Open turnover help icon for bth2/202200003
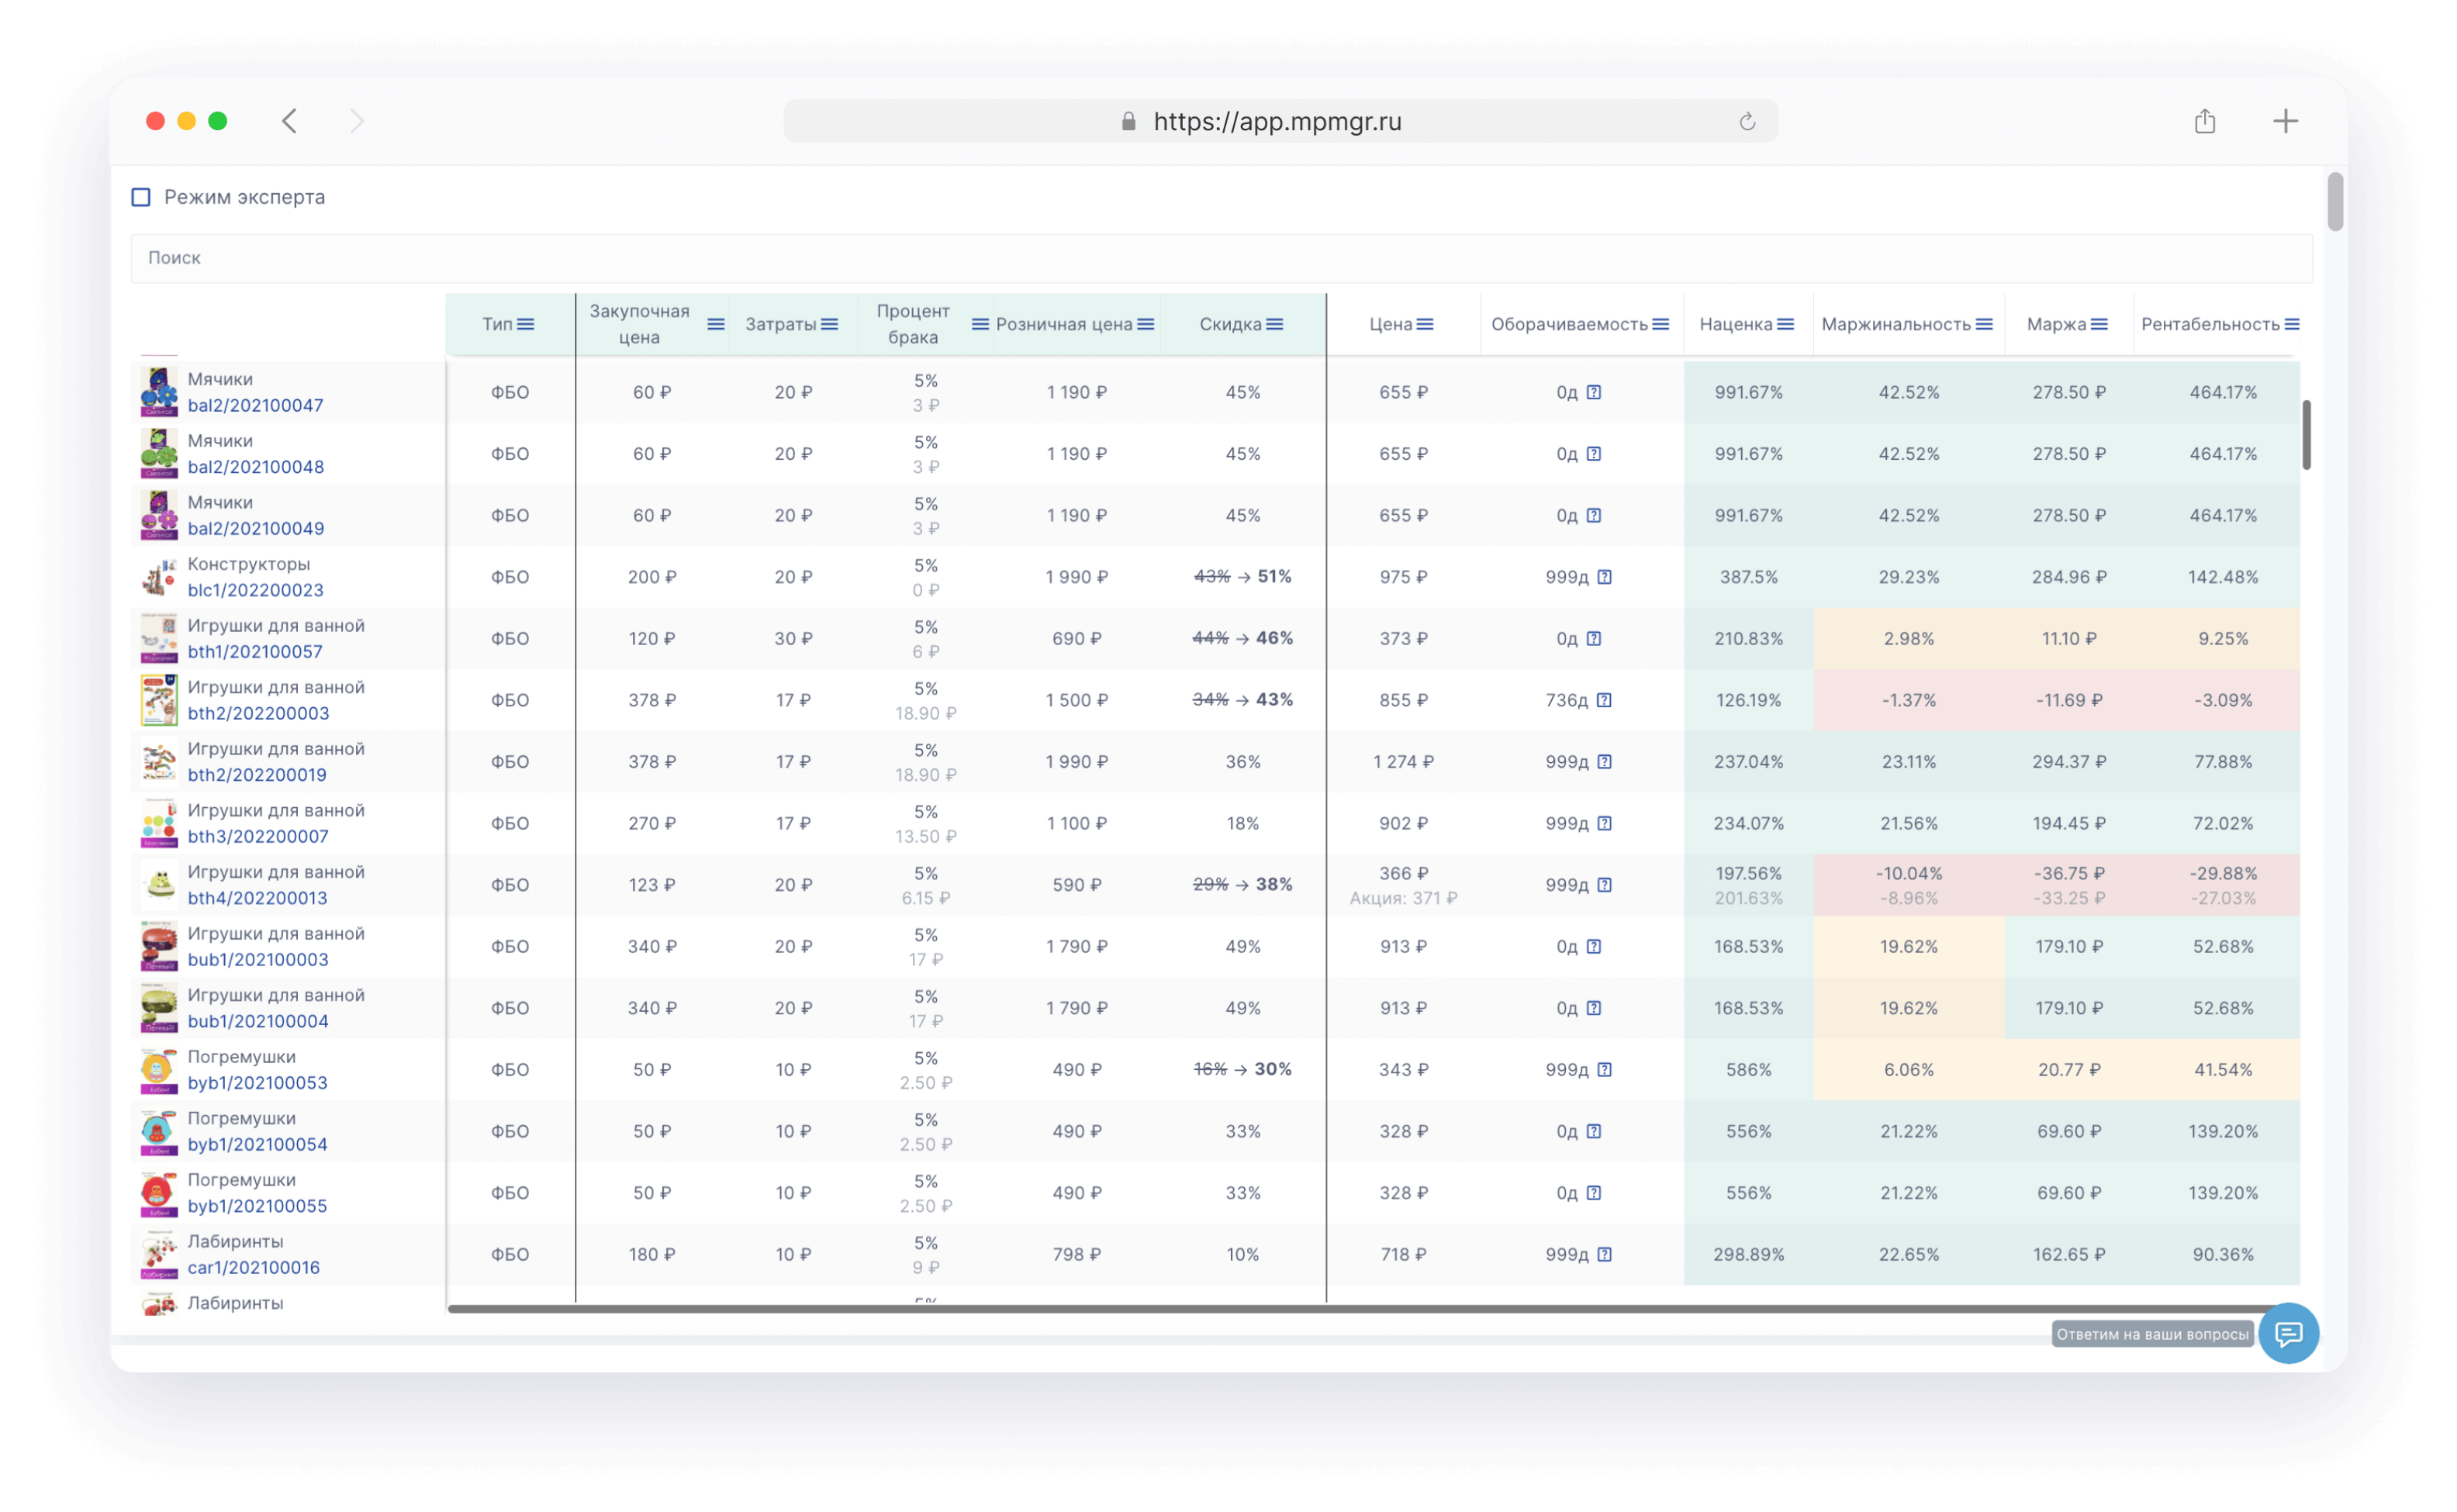 (x=1604, y=700)
